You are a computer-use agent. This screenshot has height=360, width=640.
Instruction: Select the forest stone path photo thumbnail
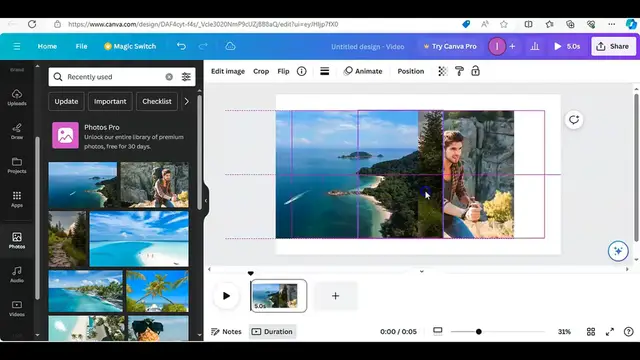[67, 239]
